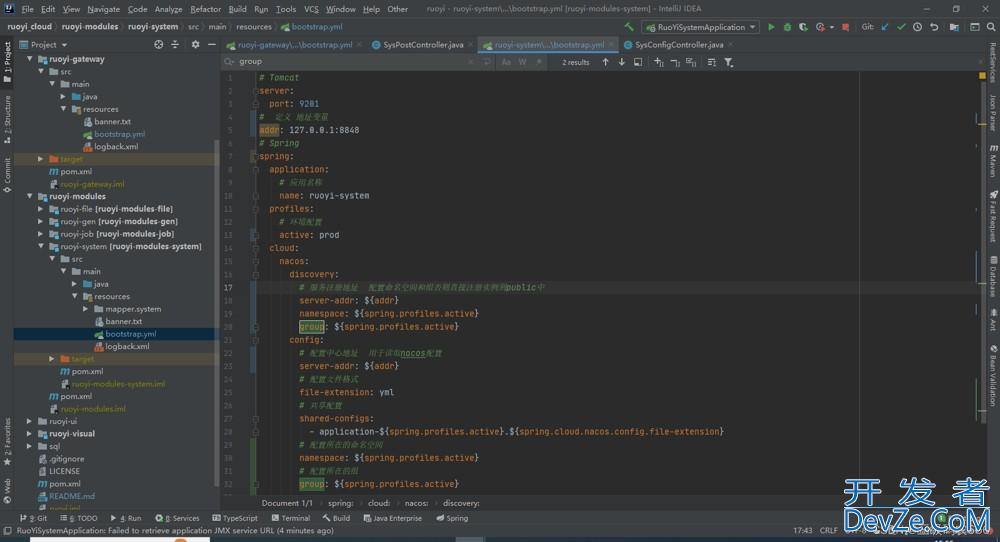Switch to SysConfigController.java tab

[679, 45]
